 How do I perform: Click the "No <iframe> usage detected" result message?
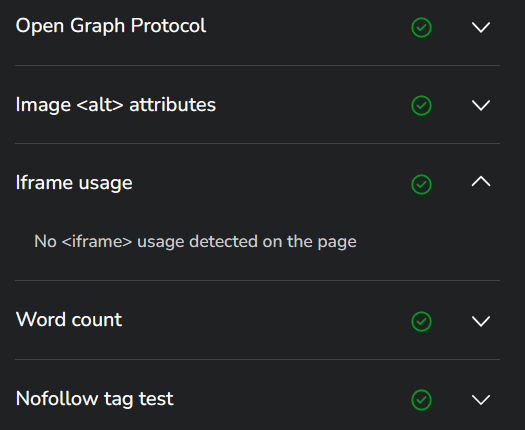click(195, 241)
